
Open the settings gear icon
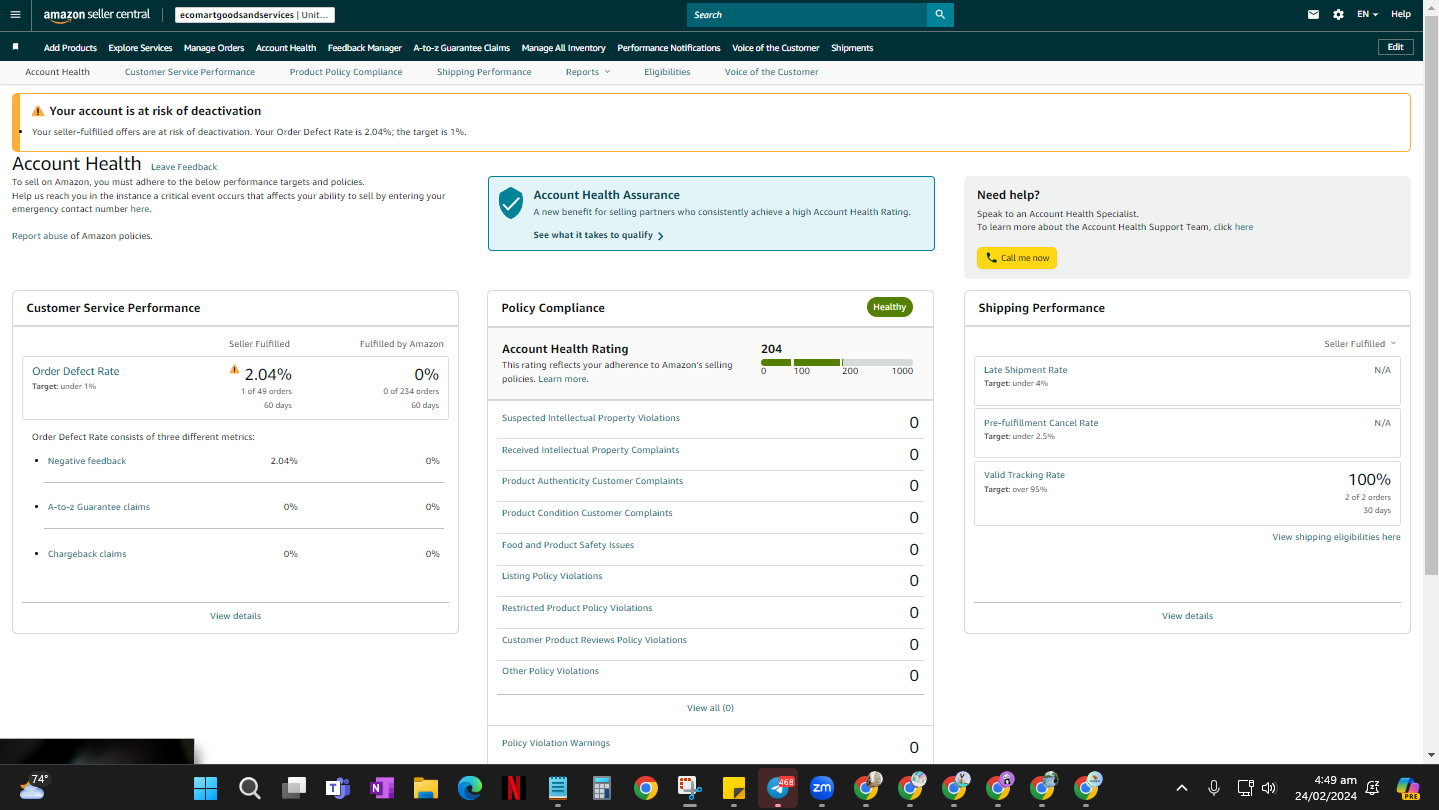coord(1339,15)
